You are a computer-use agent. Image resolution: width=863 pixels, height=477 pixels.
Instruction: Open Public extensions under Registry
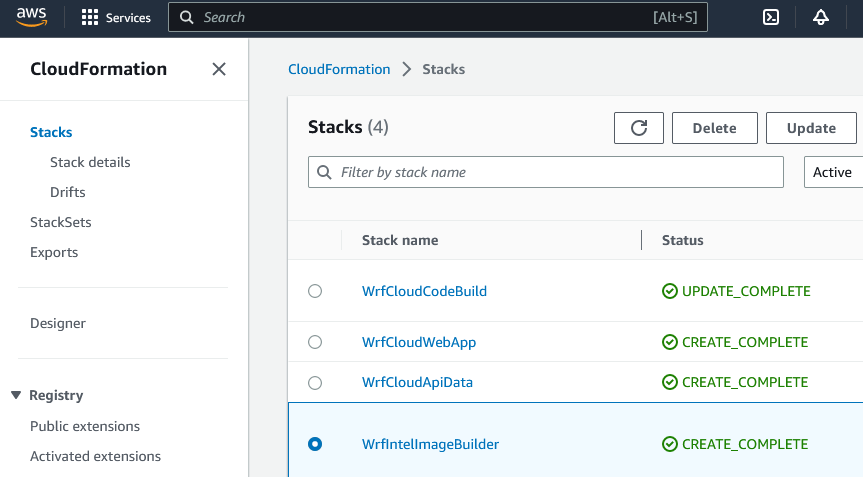click(85, 426)
